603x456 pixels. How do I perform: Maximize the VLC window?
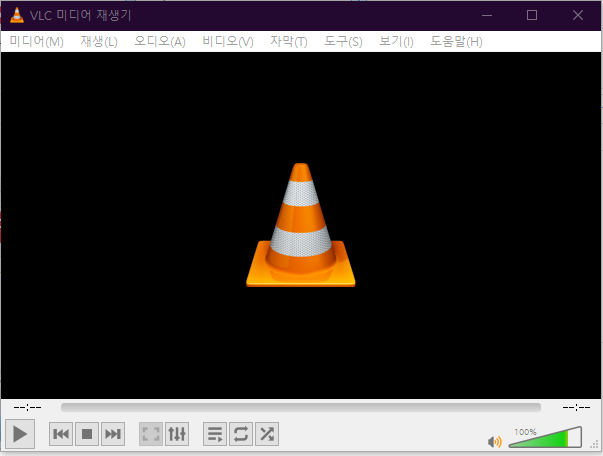tap(532, 15)
